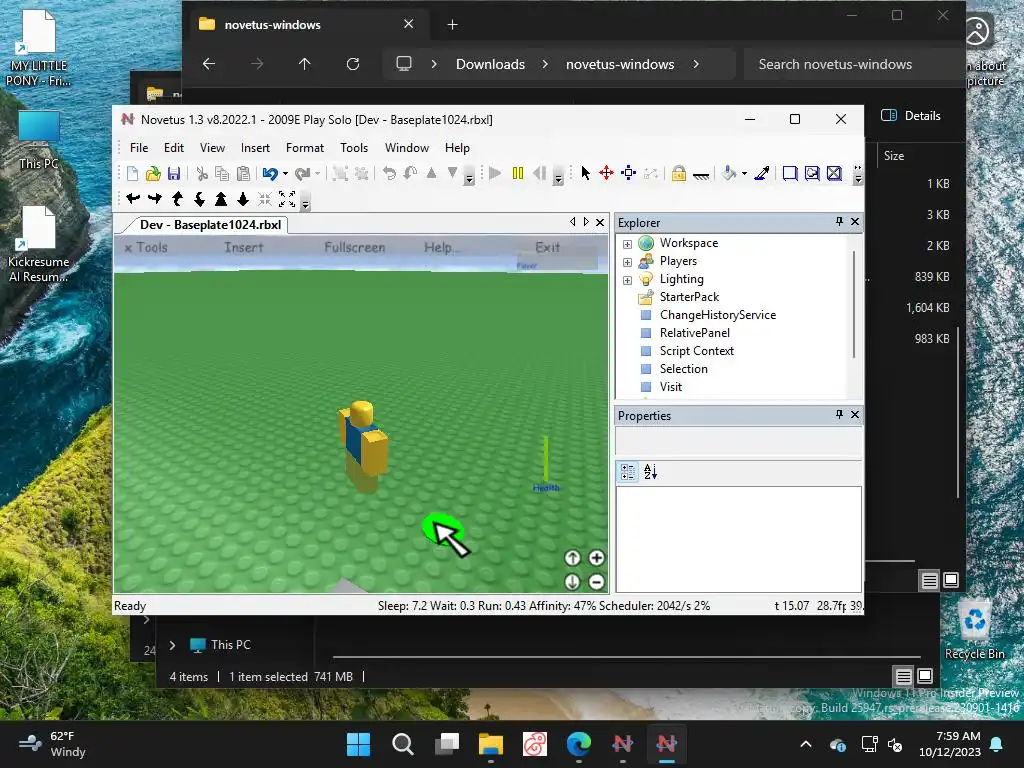Open the File menu
Screen dimensions: 1024x768
tap(138, 148)
